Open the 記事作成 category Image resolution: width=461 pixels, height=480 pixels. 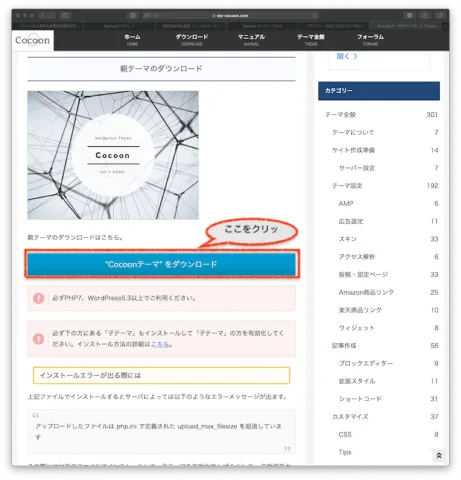[344, 346]
